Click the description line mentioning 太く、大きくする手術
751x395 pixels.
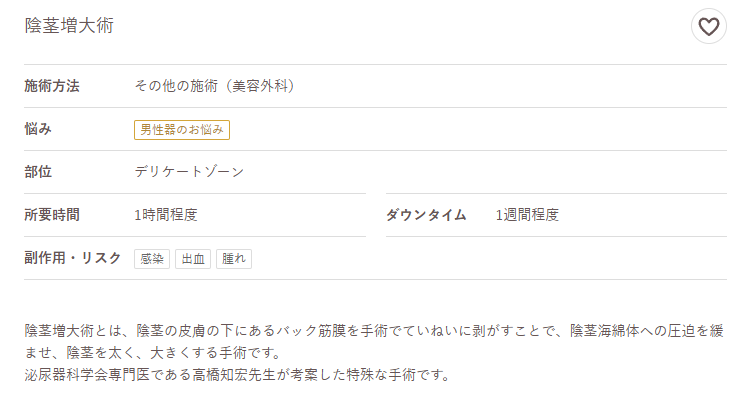(153, 353)
